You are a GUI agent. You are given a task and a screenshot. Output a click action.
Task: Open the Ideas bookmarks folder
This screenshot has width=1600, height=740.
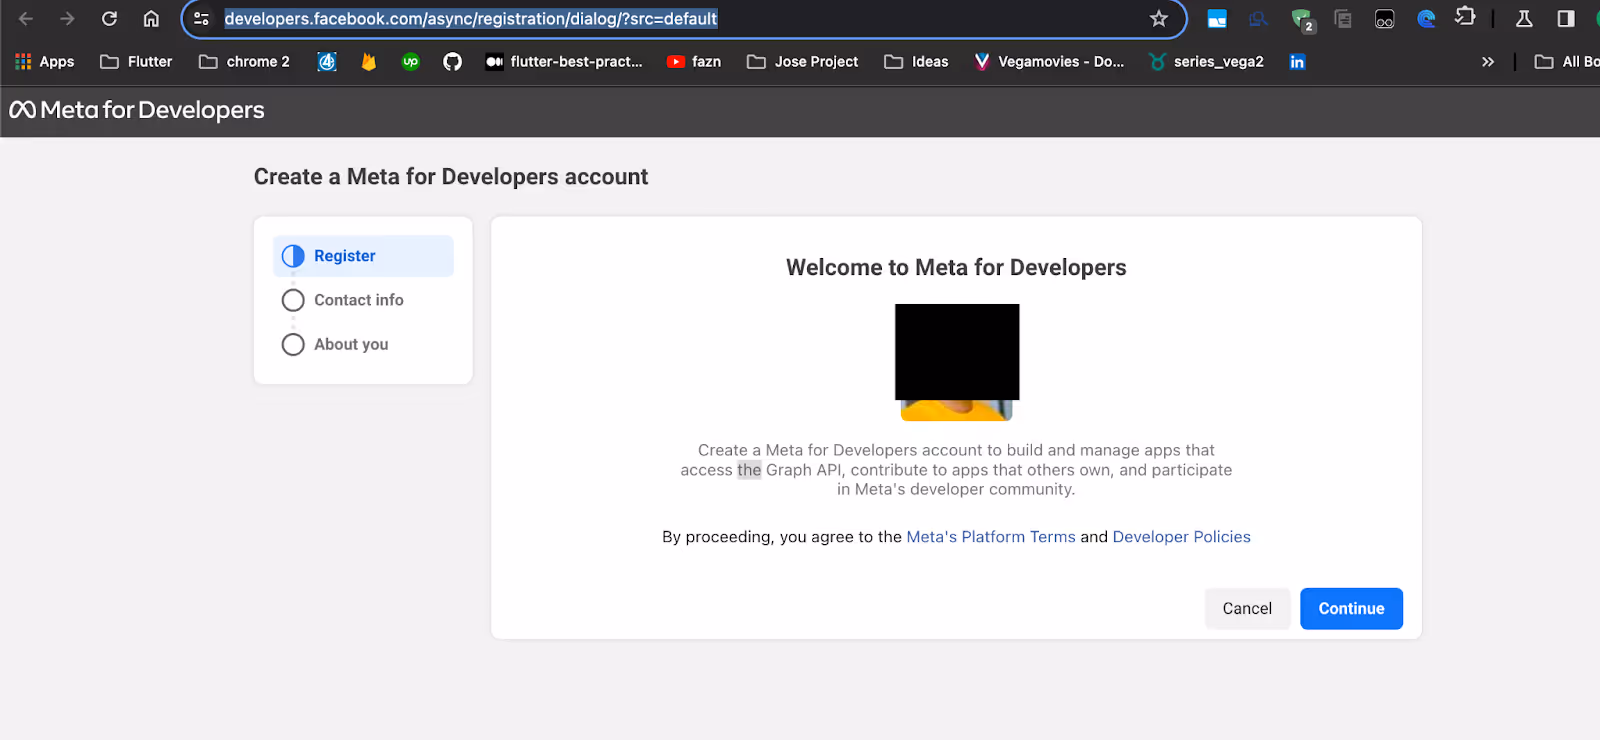(x=916, y=61)
